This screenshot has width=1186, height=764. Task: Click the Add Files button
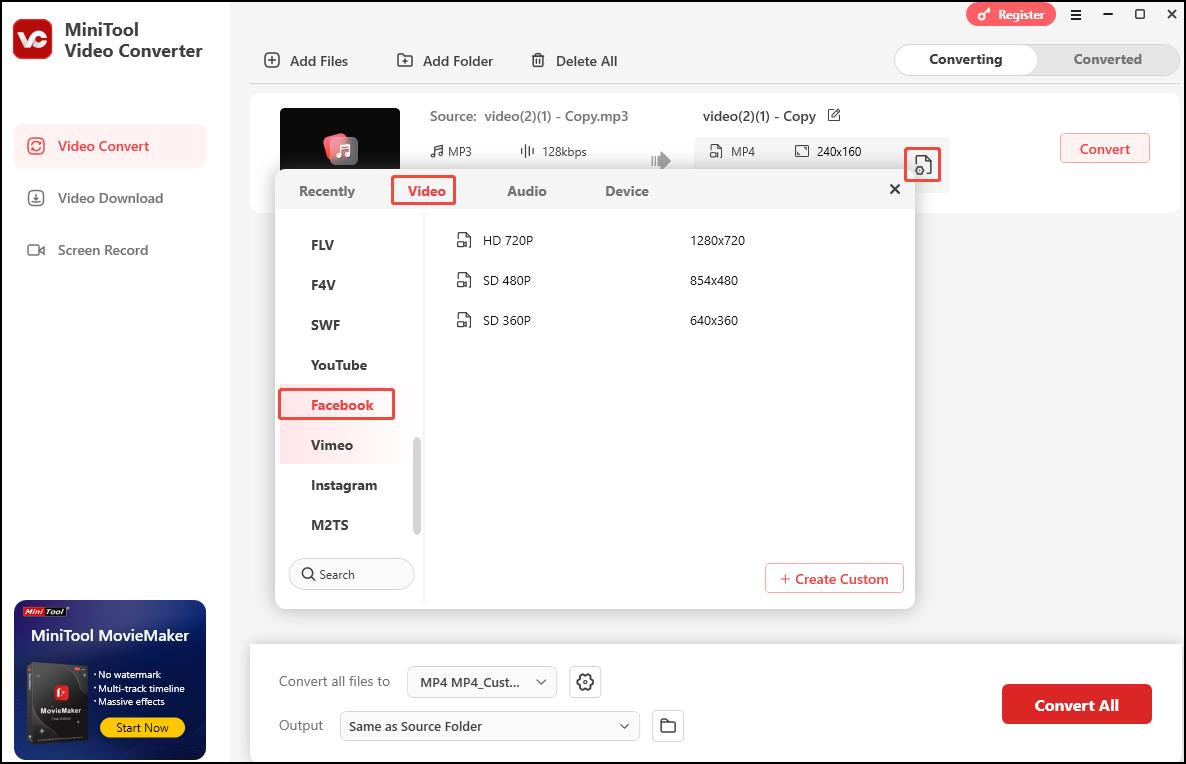pos(306,61)
